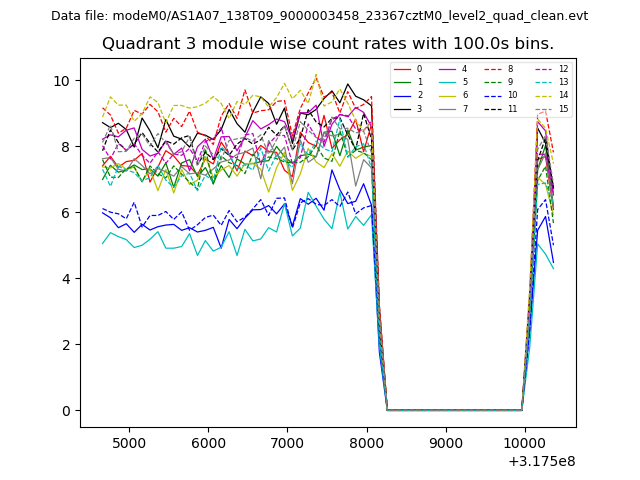Click the red solid line legend swatch for module 0
Screen dimensions: 640x480
pyautogui.click(x=402, y=69)
